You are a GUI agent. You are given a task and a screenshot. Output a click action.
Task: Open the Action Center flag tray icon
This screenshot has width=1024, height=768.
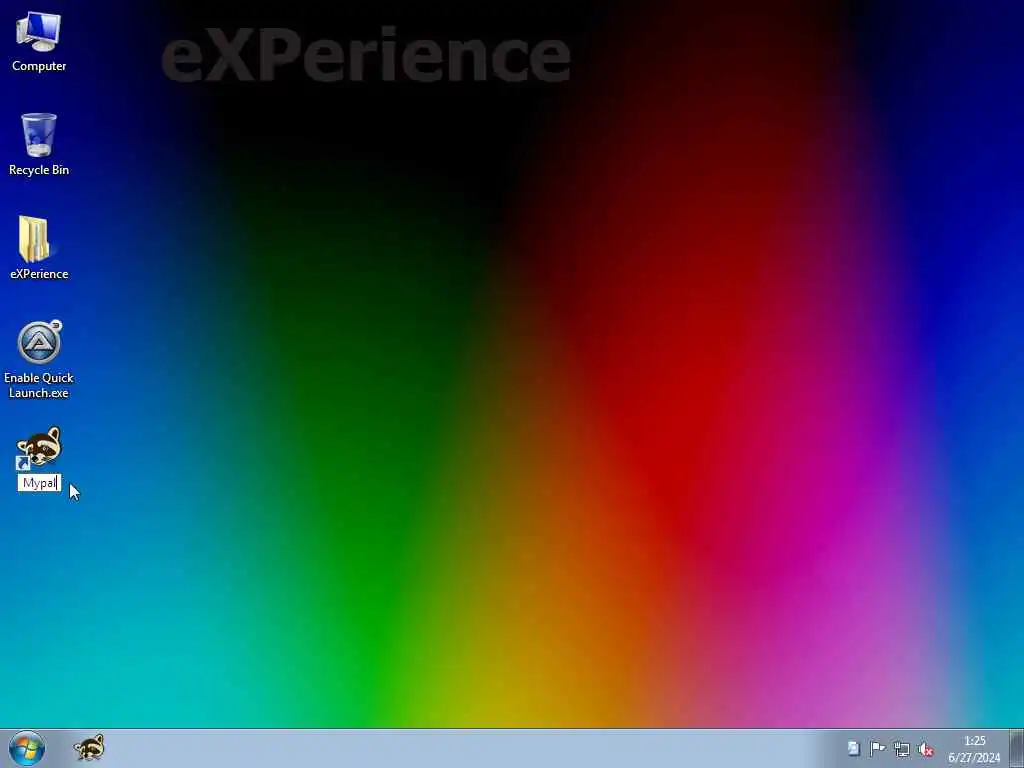pos(877,749)
